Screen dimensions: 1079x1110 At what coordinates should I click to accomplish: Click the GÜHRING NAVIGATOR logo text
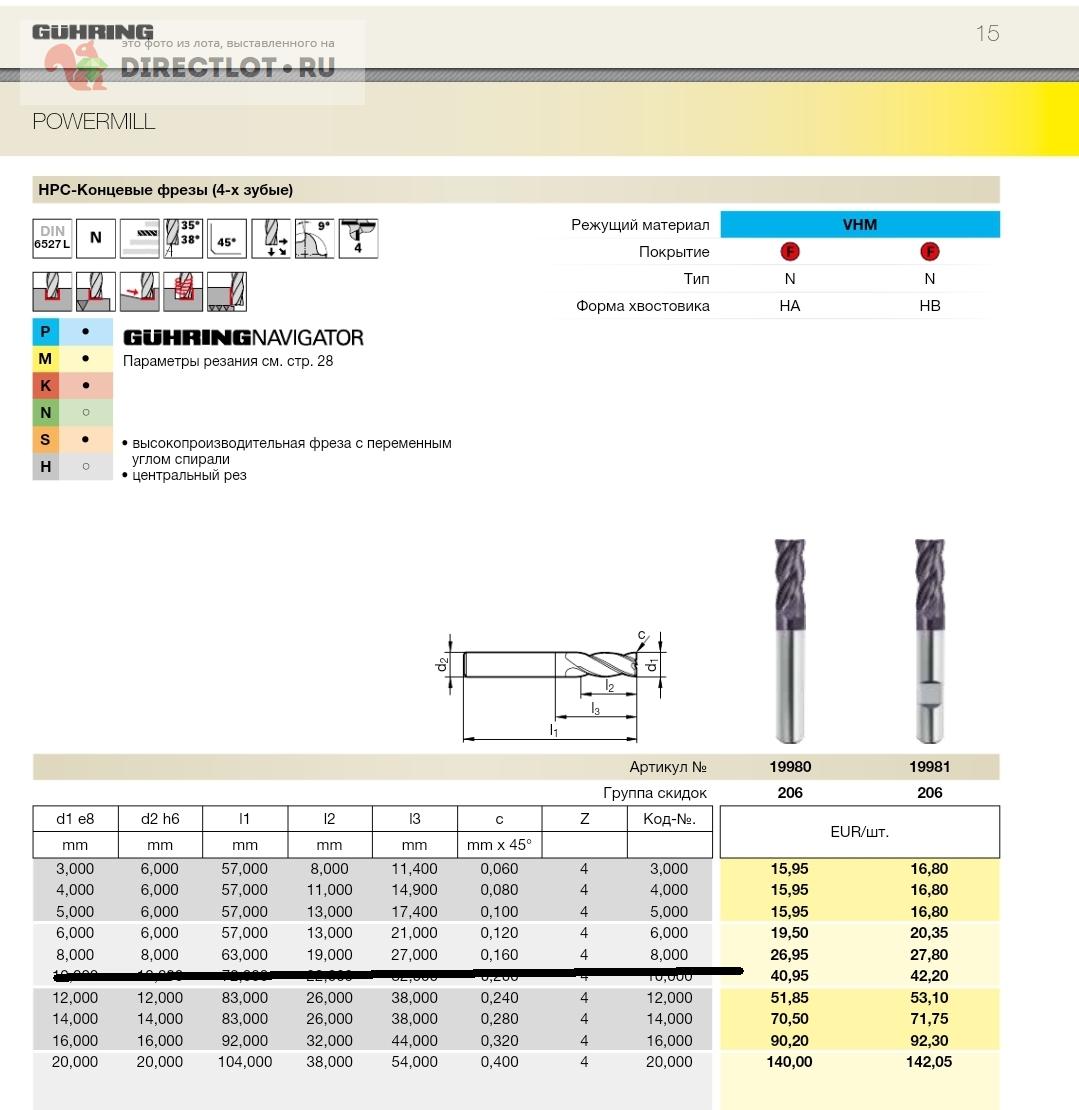click(243, 338)
